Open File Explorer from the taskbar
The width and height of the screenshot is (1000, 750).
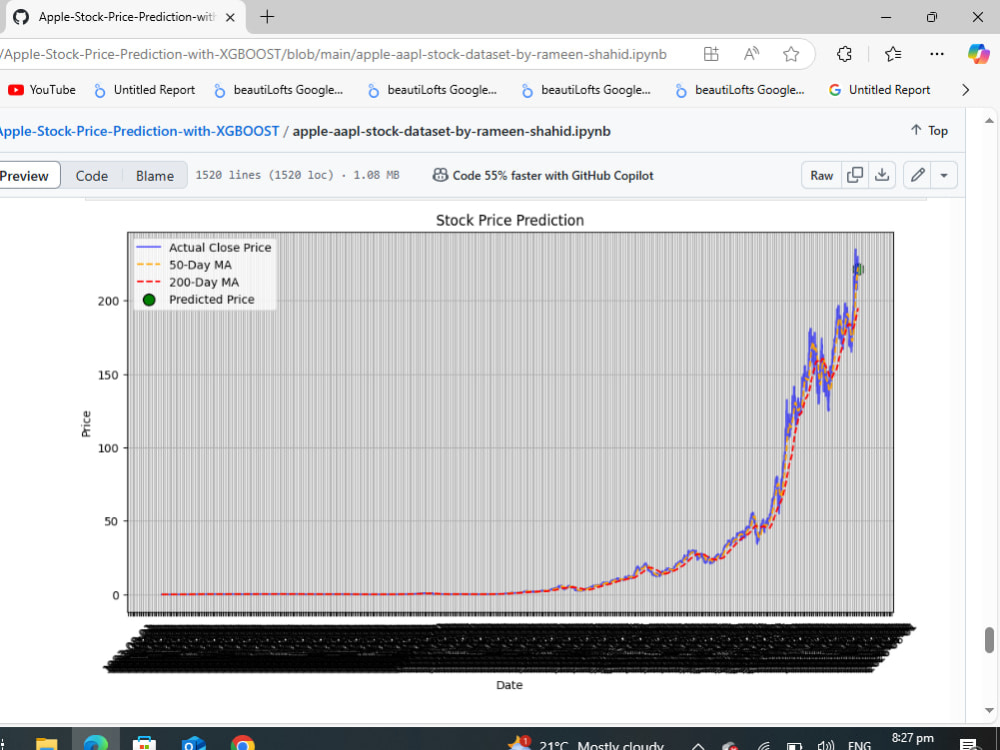(x=47, y=743)
